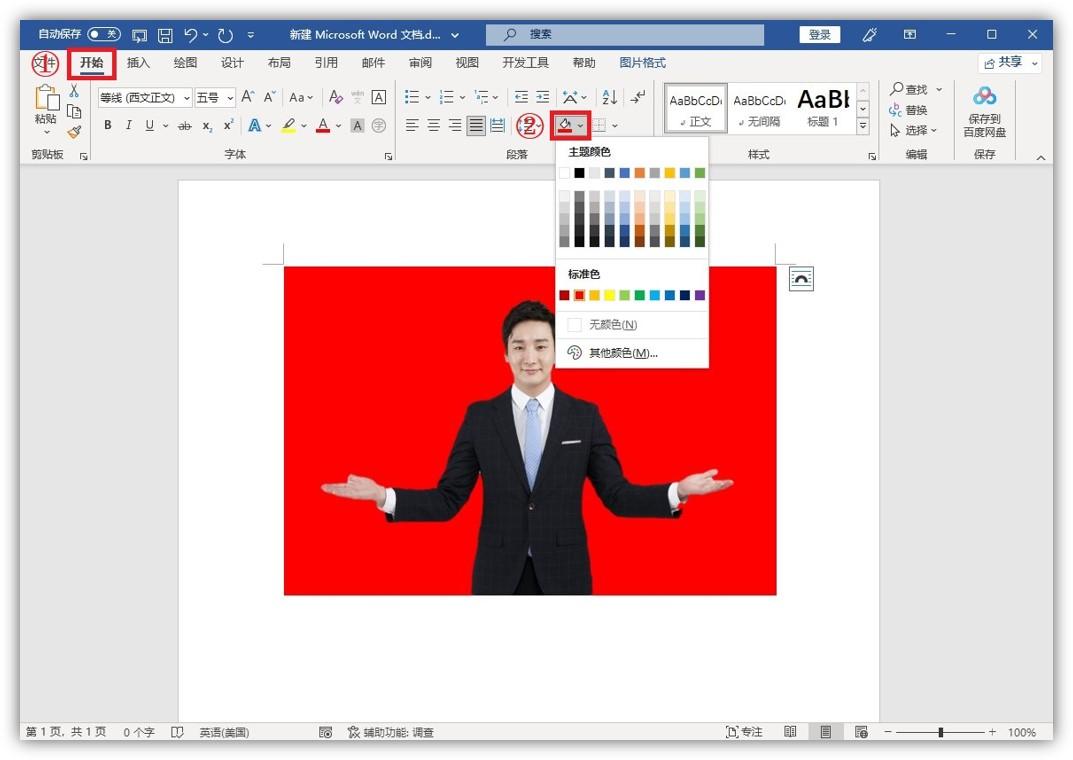Toggle the AutoSave switch
This screenshot has height=760, width=1073.
pyautogui.click(x=104, y=35)
